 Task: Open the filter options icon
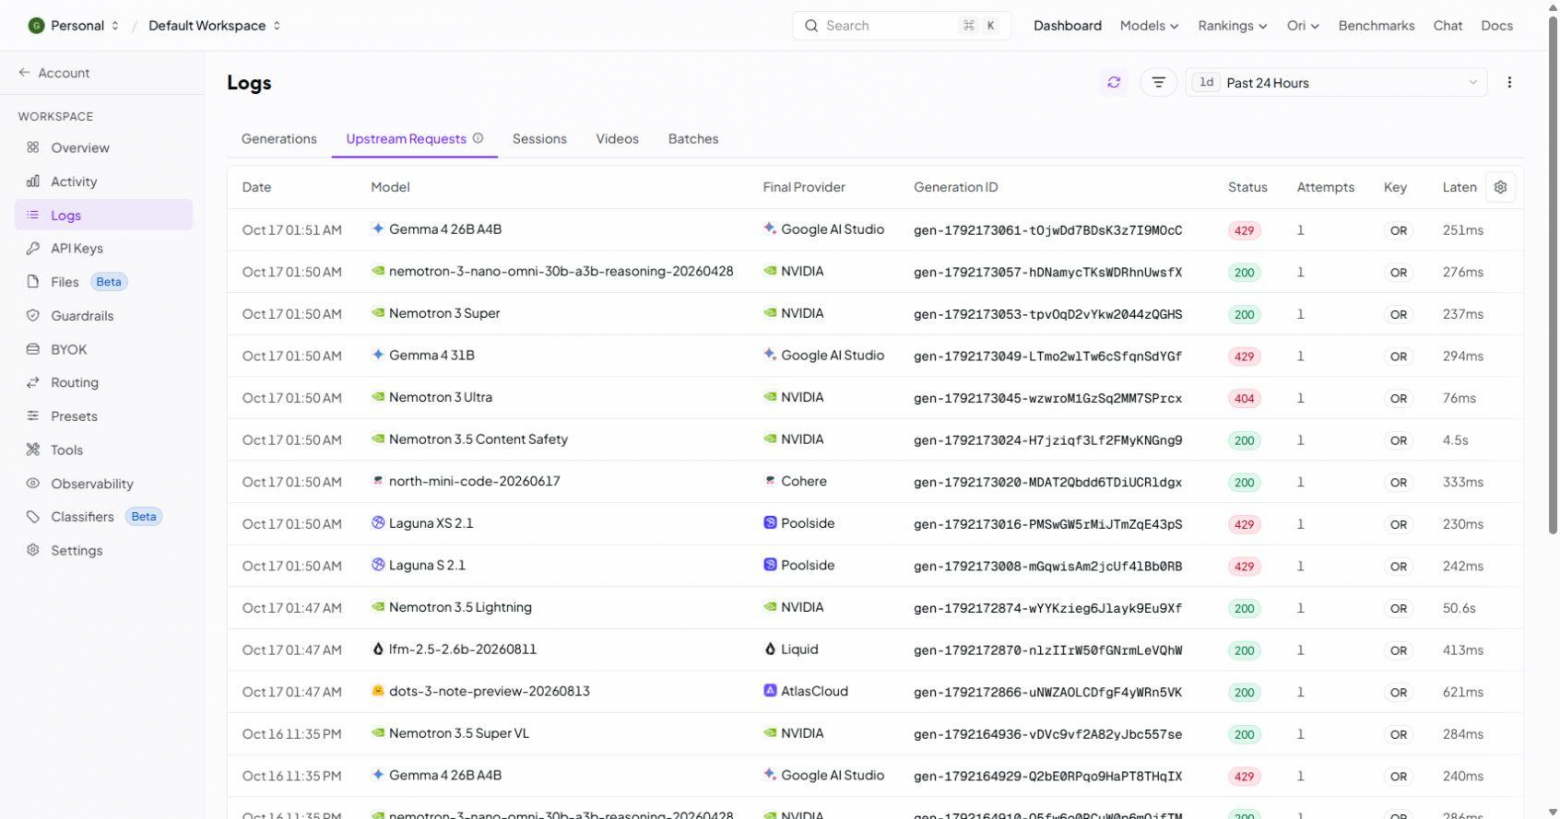(x=1158, y=83)
